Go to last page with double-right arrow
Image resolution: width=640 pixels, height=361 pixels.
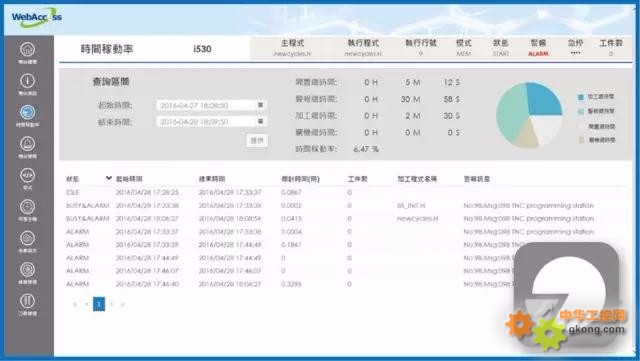point(122,304)
